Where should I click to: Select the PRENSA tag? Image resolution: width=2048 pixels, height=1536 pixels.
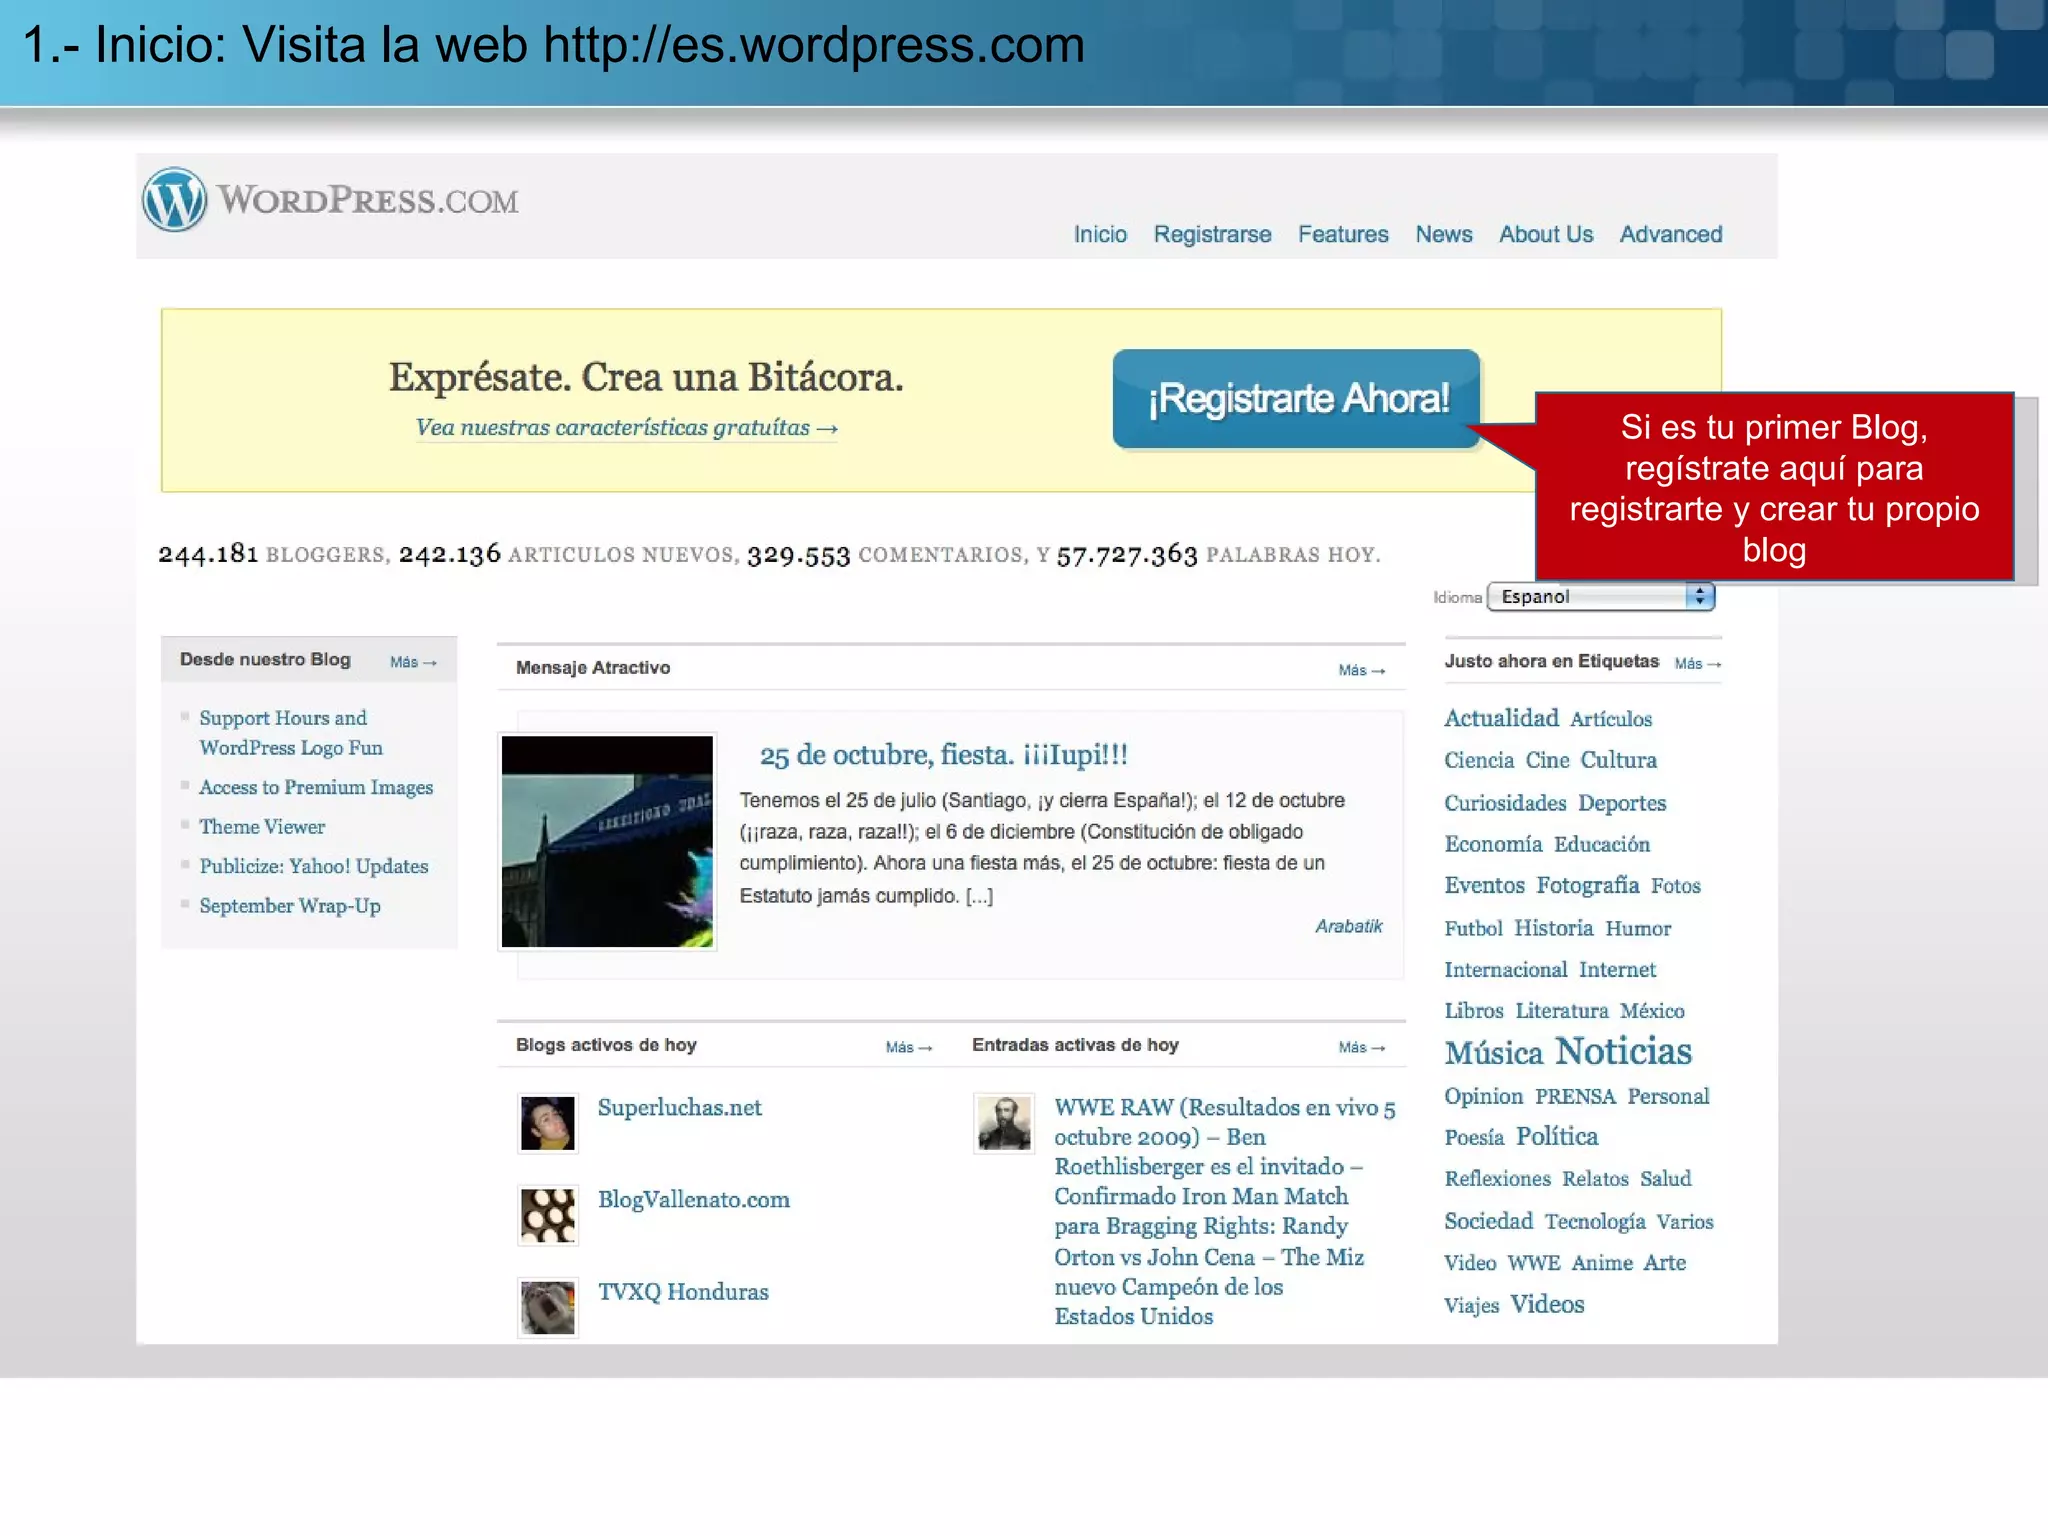[1575, 1096]
